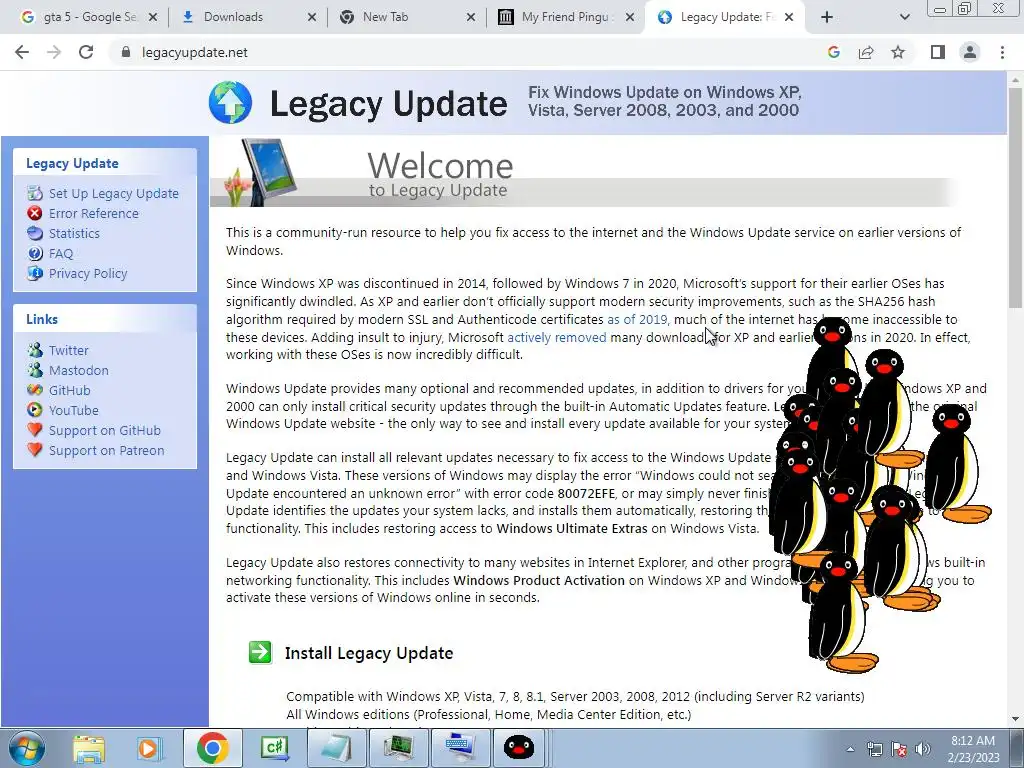
Task: Switch to gta 5 Google Search tab
Action: point(88,18)
